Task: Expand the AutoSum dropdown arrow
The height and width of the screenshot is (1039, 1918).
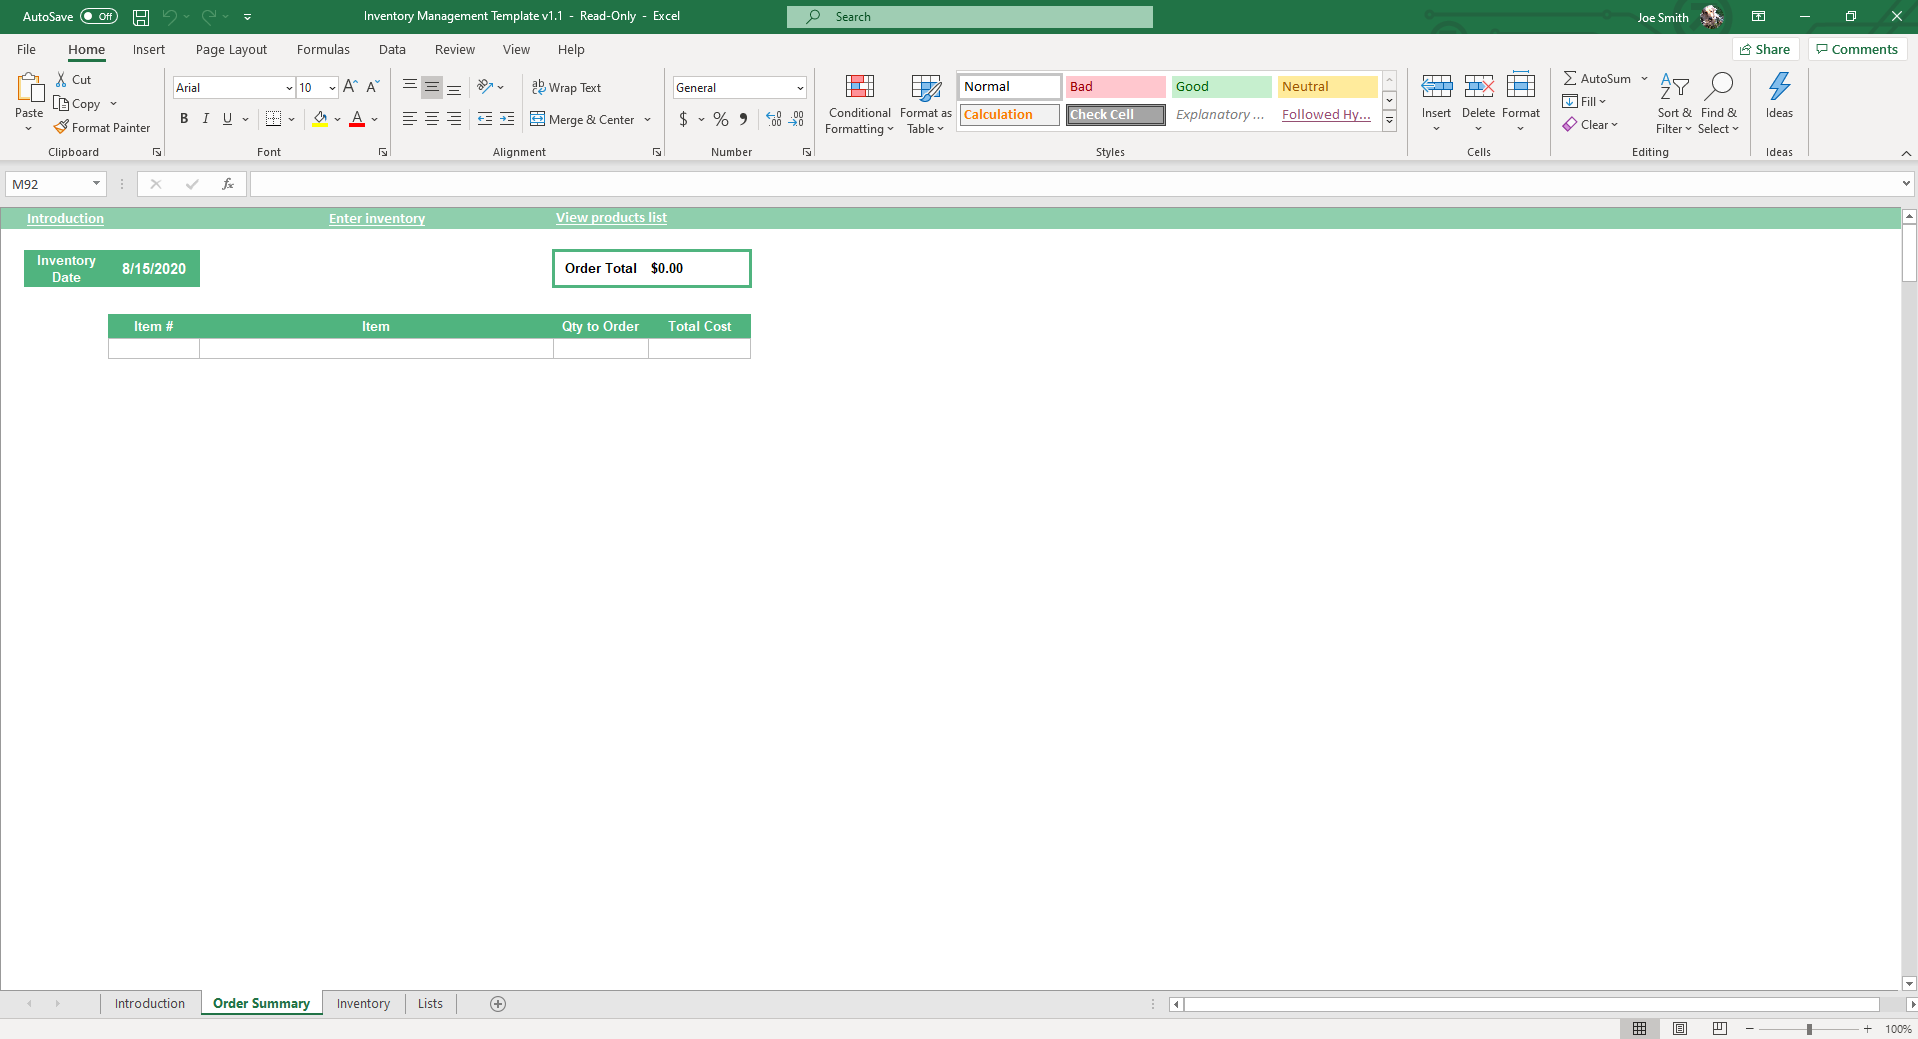Action: (x=1644, y=79)
